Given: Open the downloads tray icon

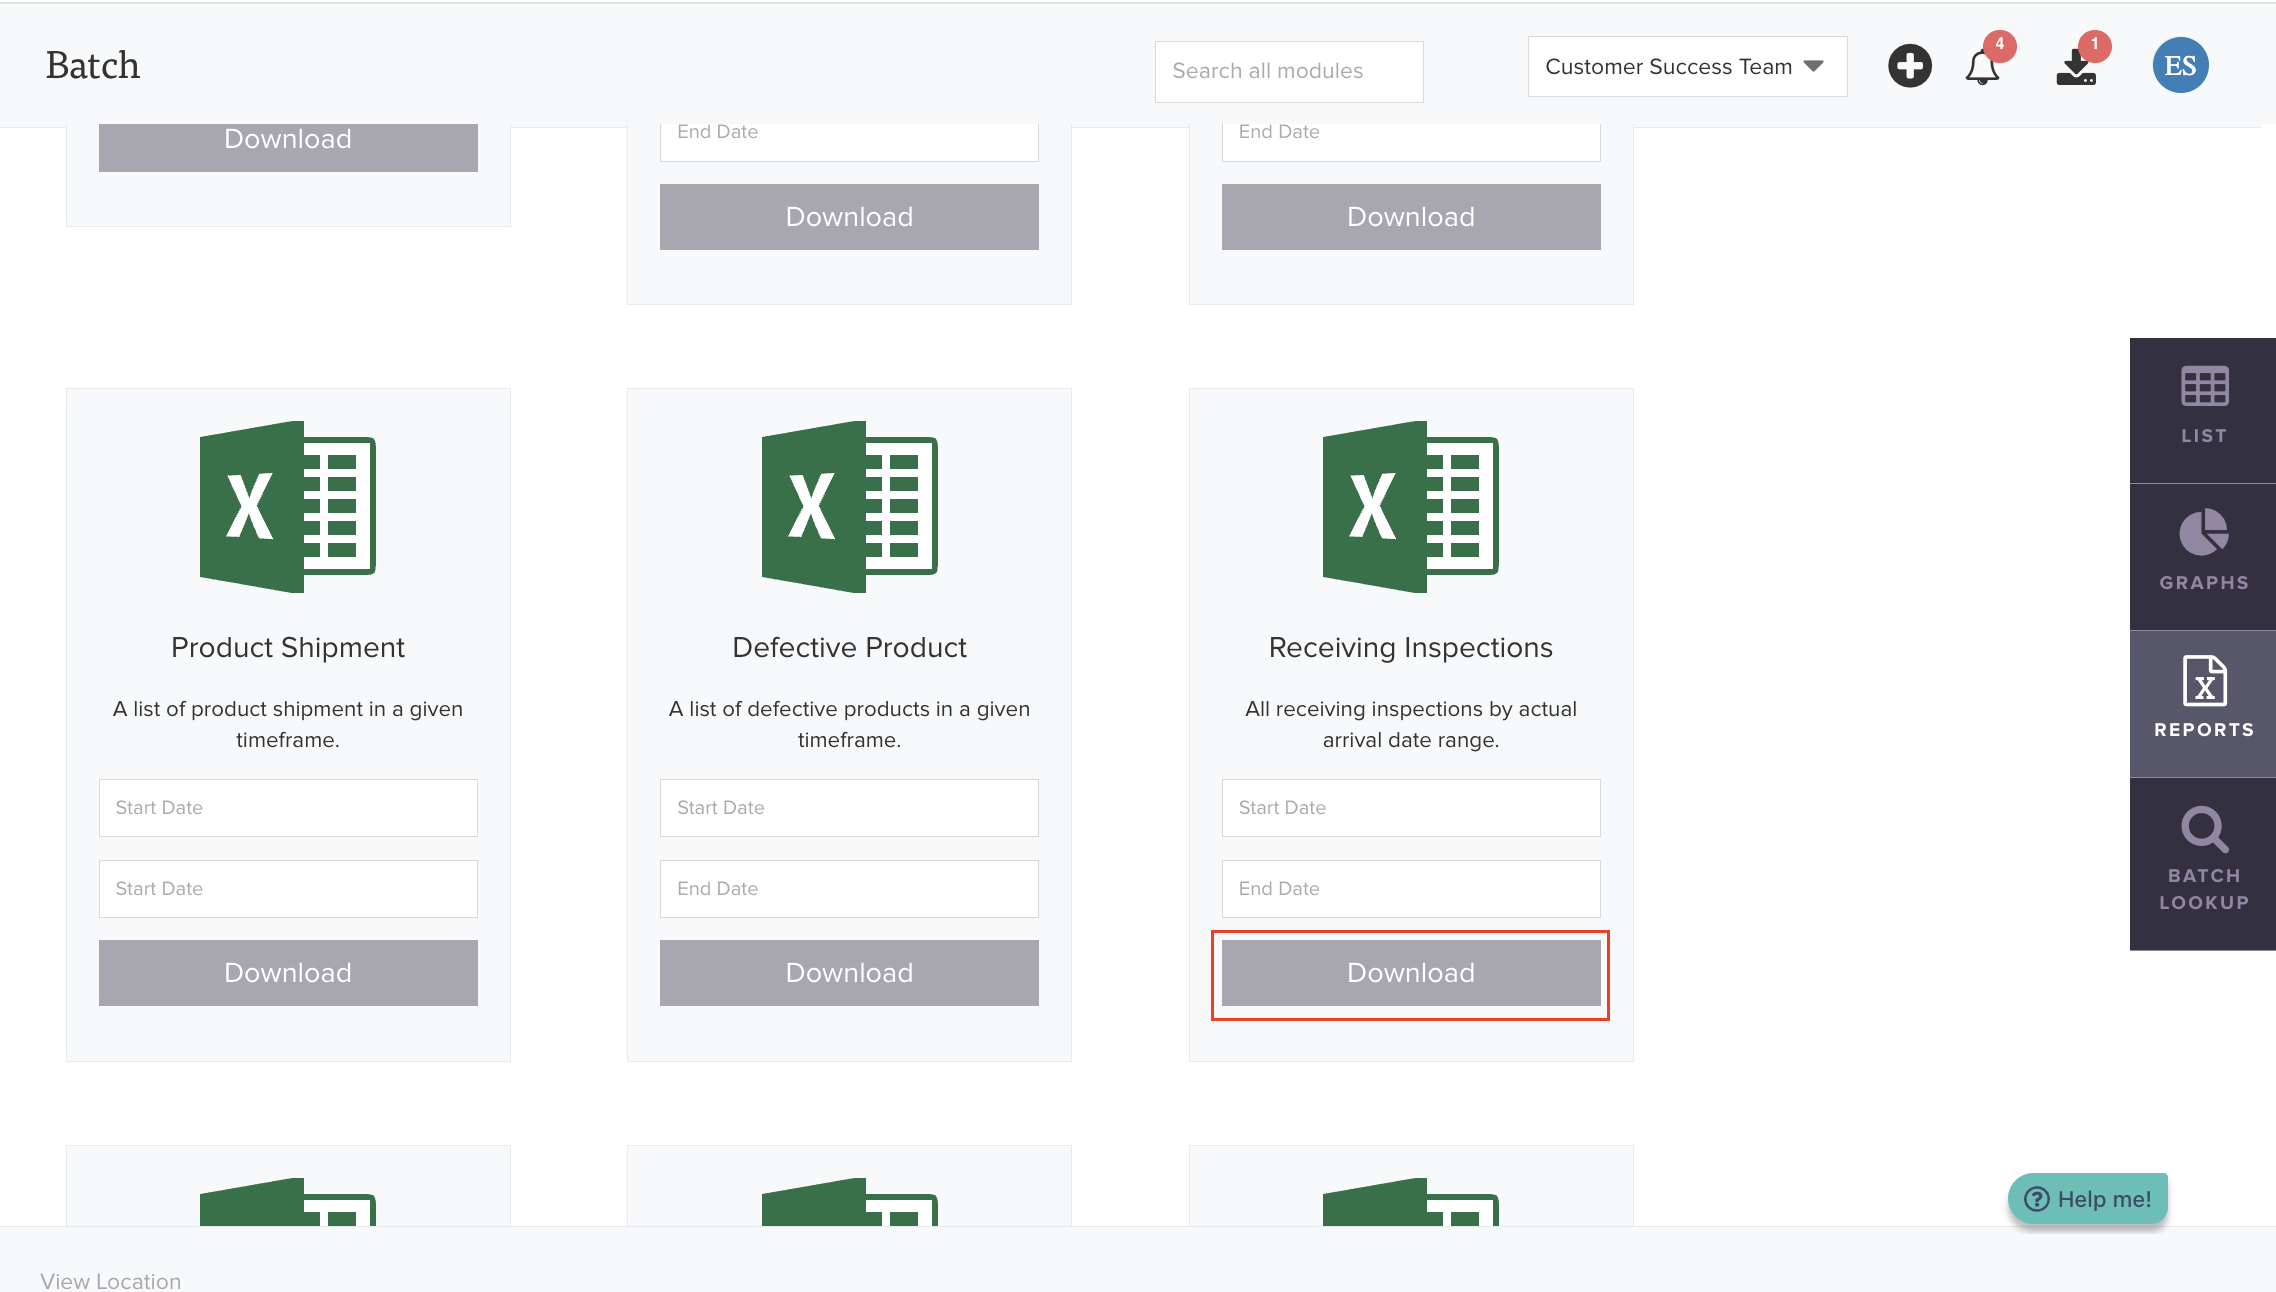Looking at the screenshot, I should [2076, 68].
